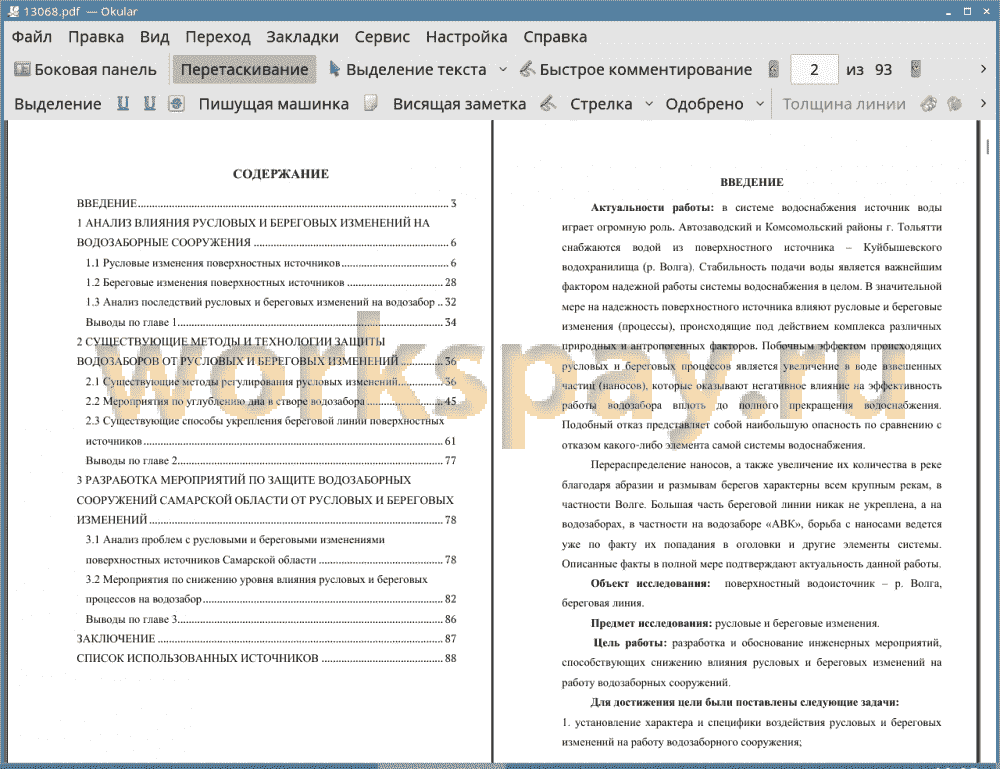Open the Настройка menu

tap(466, 37)
